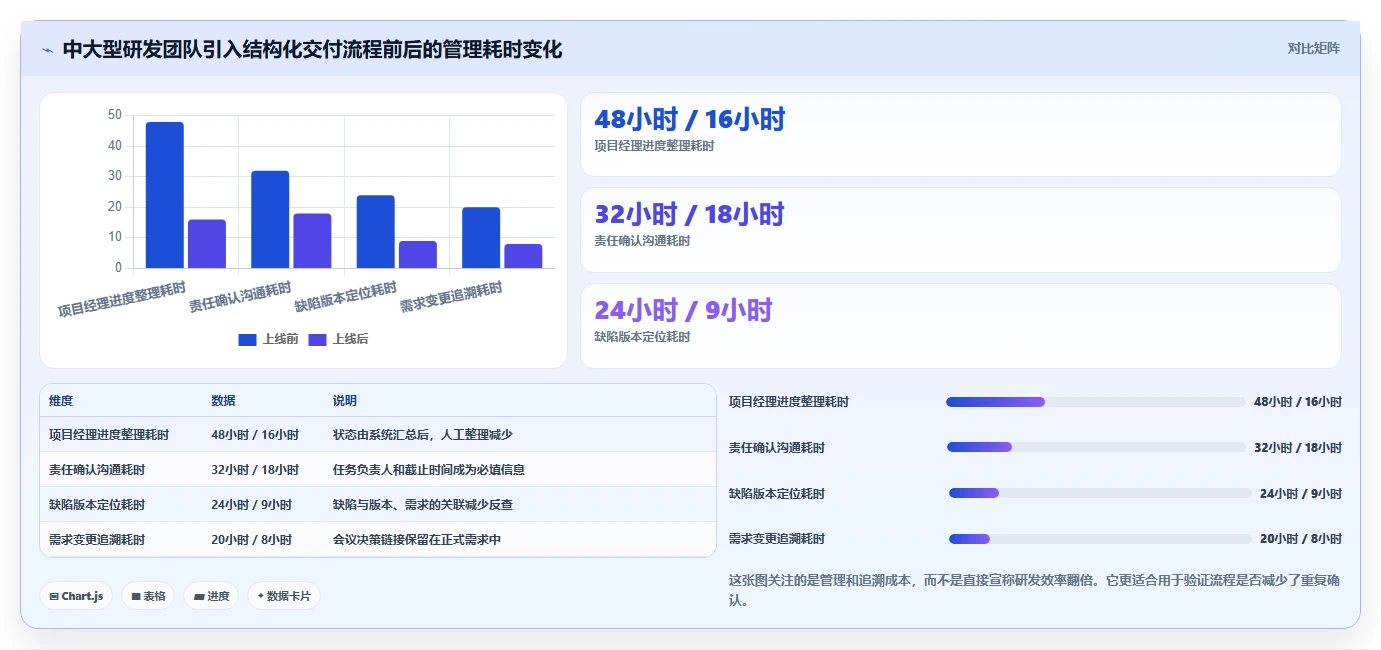Click the y-axis label 30 on chart
1381x650 pixels.
click(x=114, y=176)
